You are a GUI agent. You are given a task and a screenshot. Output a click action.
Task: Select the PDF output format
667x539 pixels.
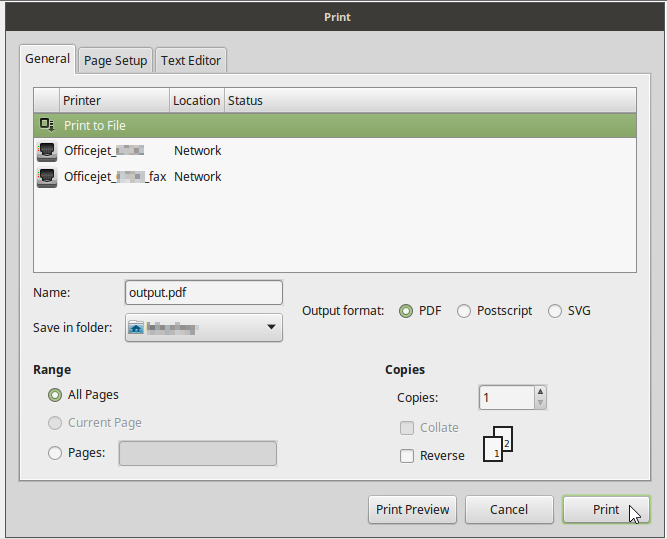tap(406, 311)
